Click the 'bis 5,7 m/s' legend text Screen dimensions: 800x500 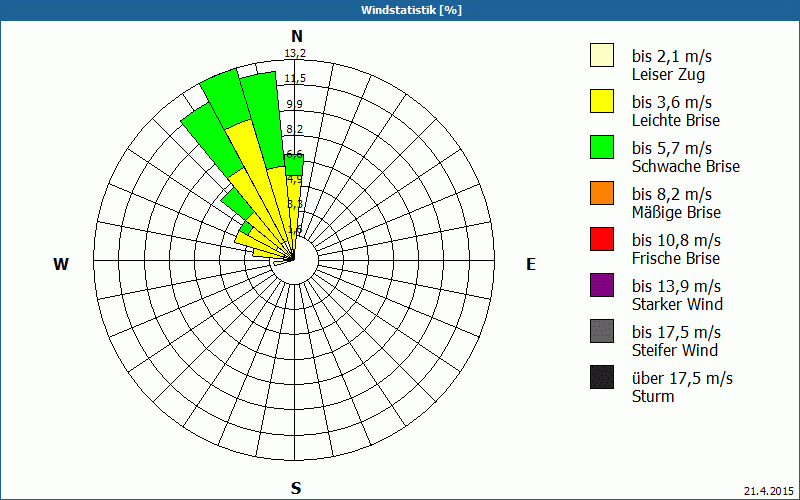671,148
